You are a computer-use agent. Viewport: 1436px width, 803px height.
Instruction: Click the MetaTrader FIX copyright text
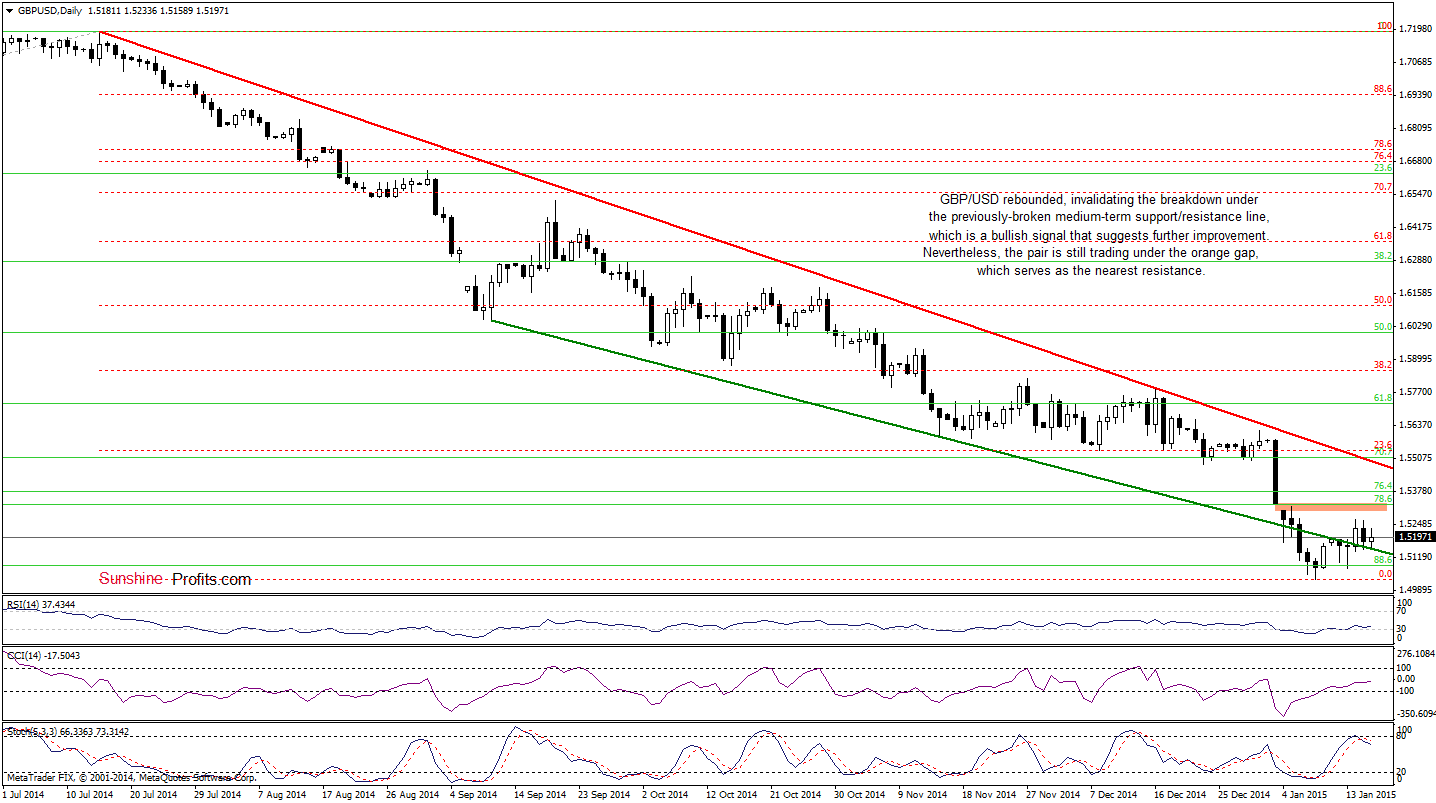pos(132,777)
